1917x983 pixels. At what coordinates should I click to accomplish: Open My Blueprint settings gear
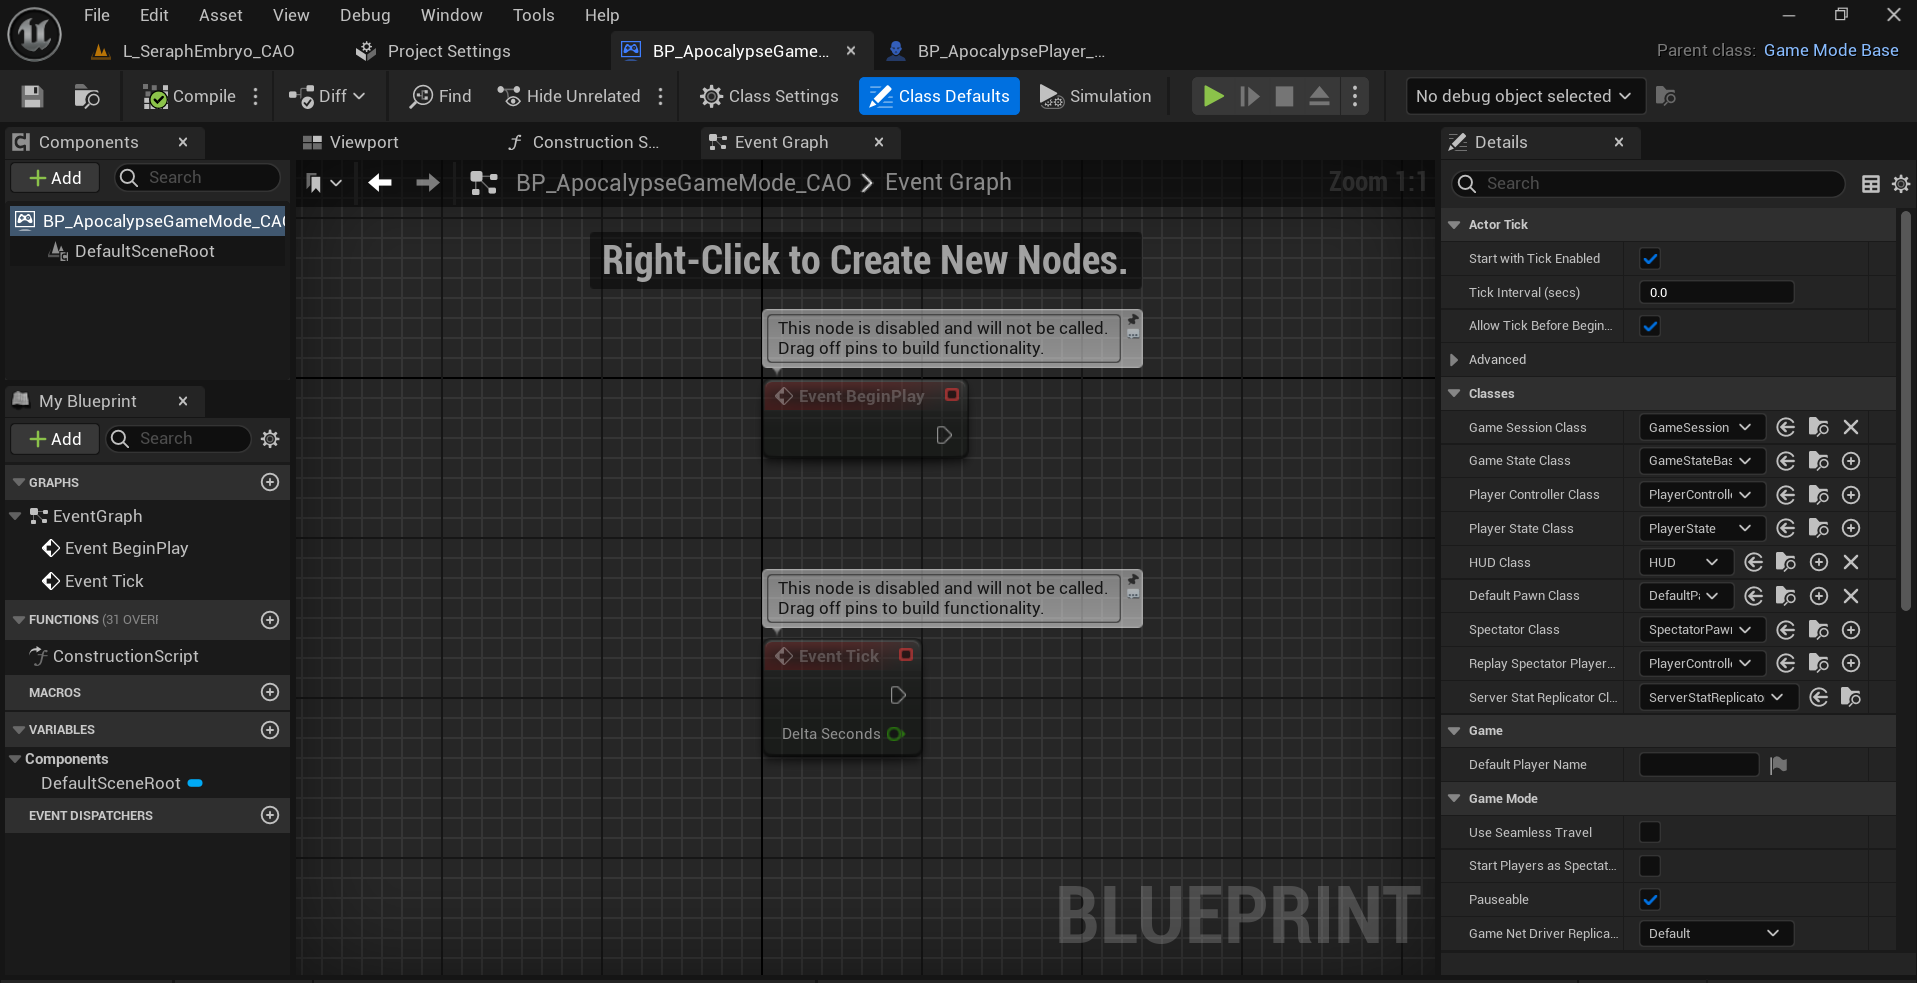pyautogui.click(x=270, y=438)
